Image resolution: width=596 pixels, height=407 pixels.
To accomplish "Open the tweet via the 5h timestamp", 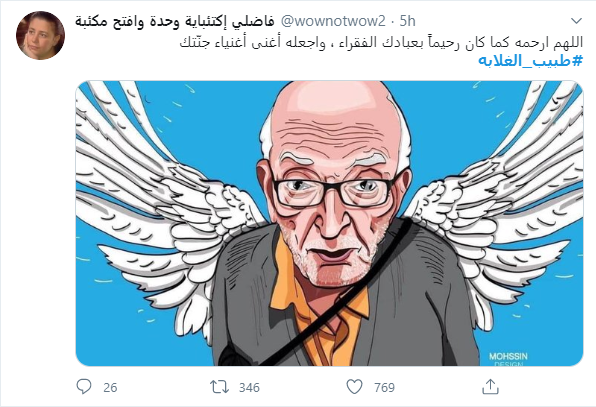I will pyautogui.click(x=407, y=21).
